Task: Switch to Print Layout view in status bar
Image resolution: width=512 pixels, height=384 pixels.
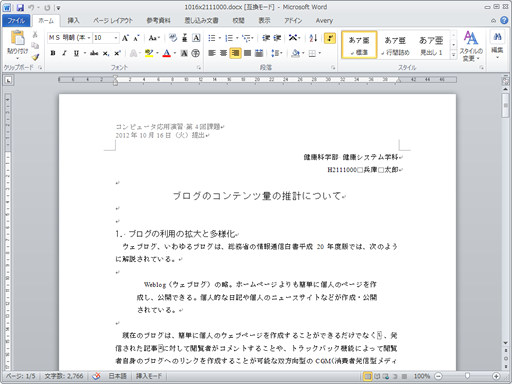Action: coord(367,376)
